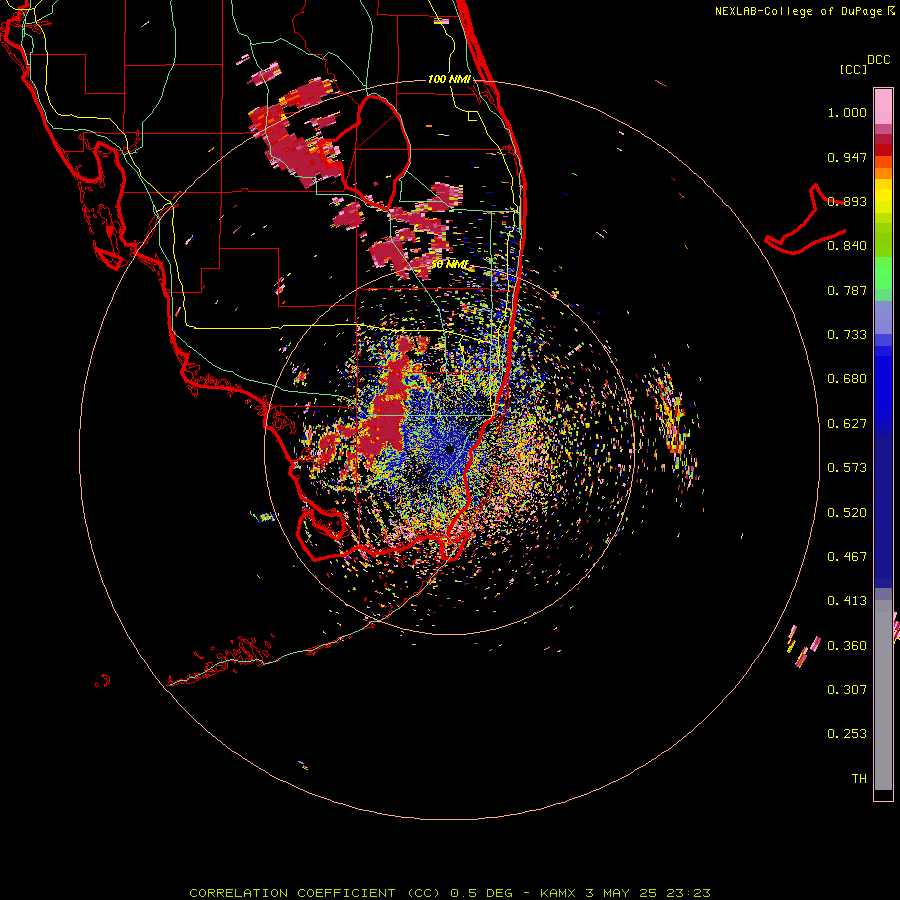This screenshot has height=900, width=900.
Task: Pick the orange segment of color bar
Action: click(x=883, y=173)
